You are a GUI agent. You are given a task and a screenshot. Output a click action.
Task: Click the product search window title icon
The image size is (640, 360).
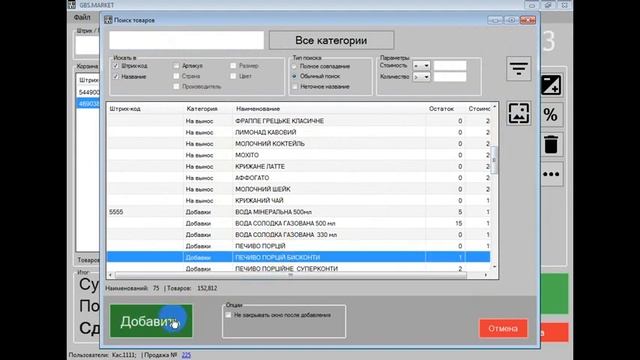pos(108,20)
